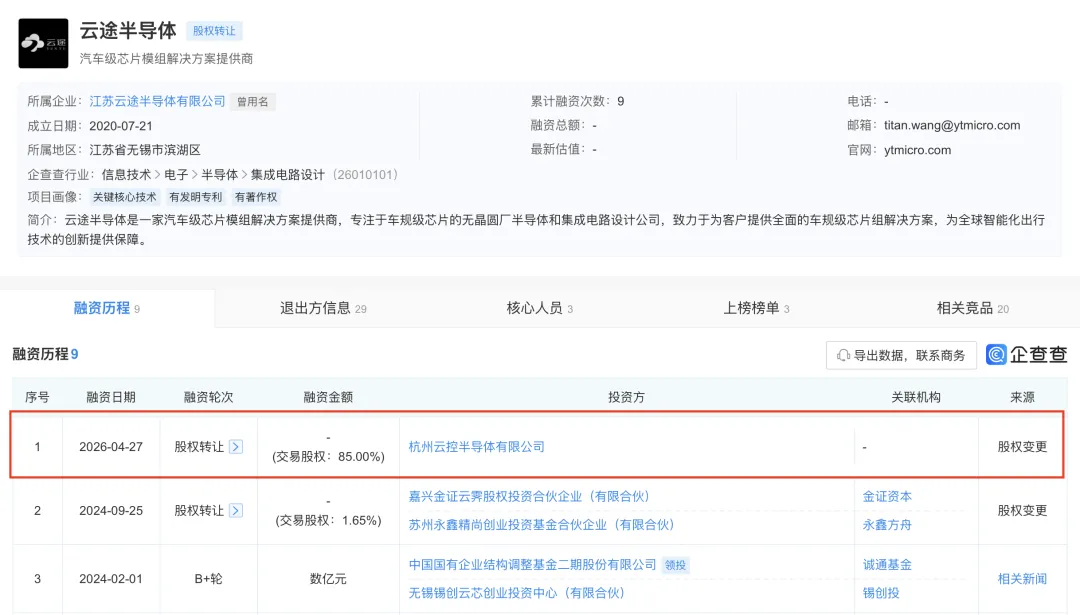This screenshot has height=615, width=1080.
Task: Click 股权变更 source in row 2024-09-25
Action: coord(1022,510)
